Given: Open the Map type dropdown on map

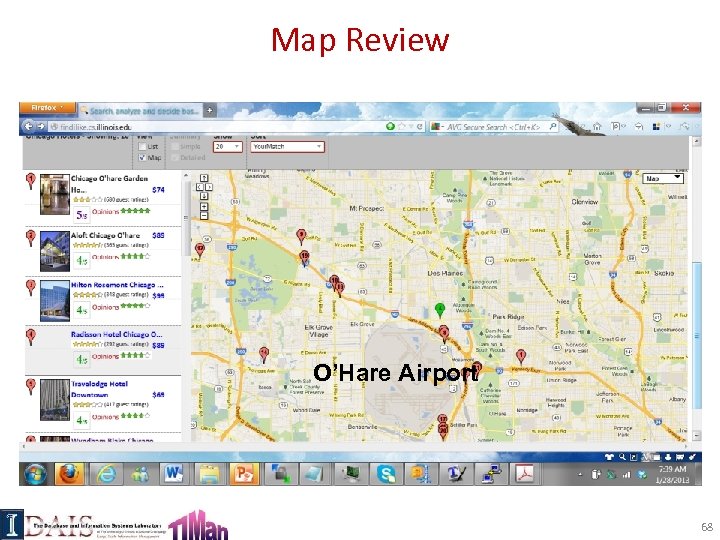Looking at the screenshot, I should tap(663, 179).
